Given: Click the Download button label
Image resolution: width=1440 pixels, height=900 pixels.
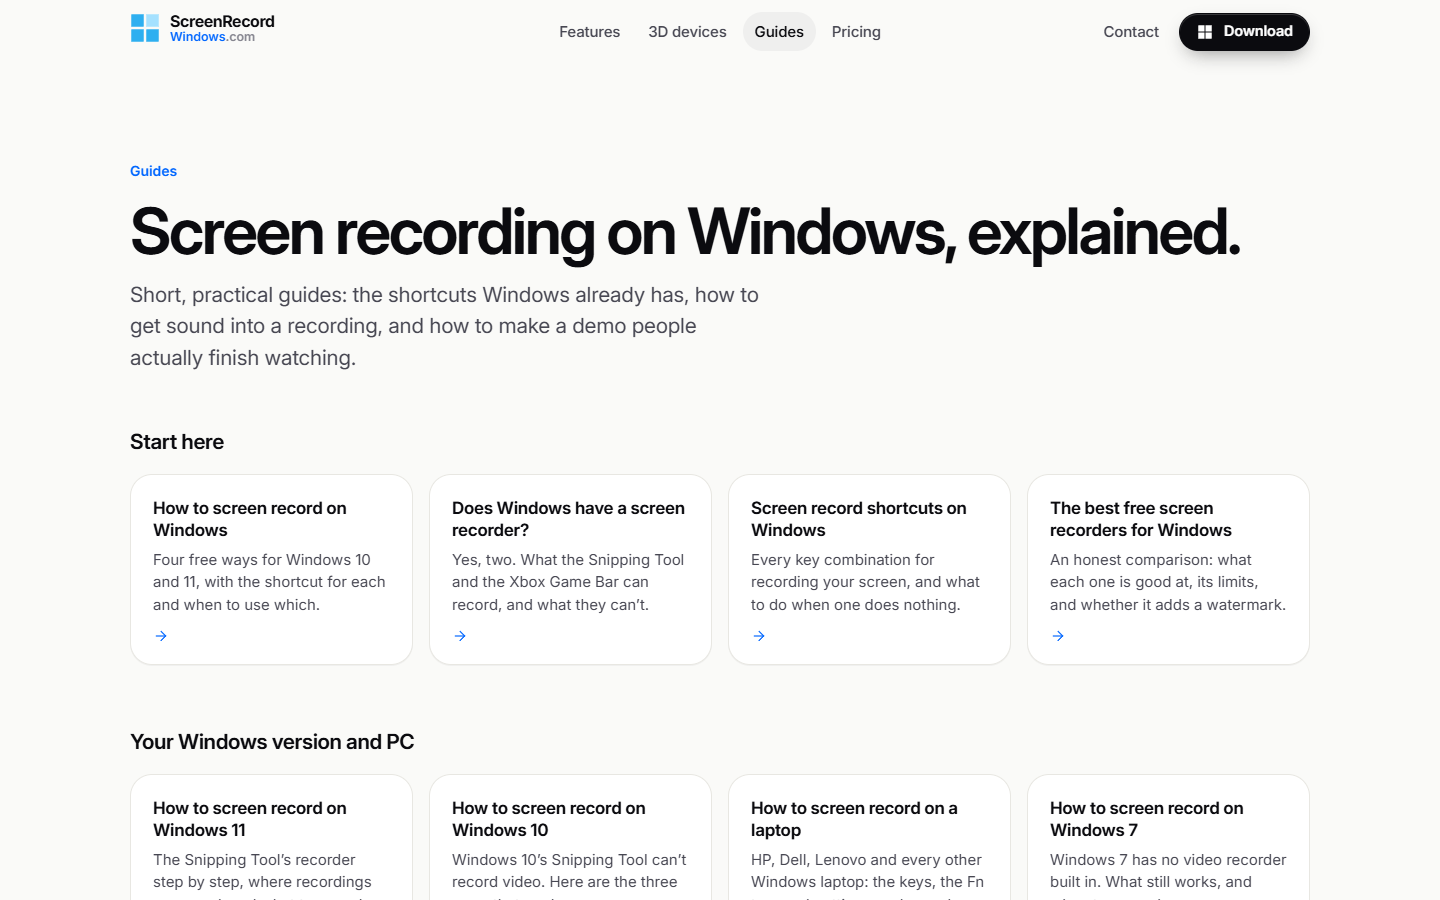Looking at the screenshot, I should point(1258,31).
